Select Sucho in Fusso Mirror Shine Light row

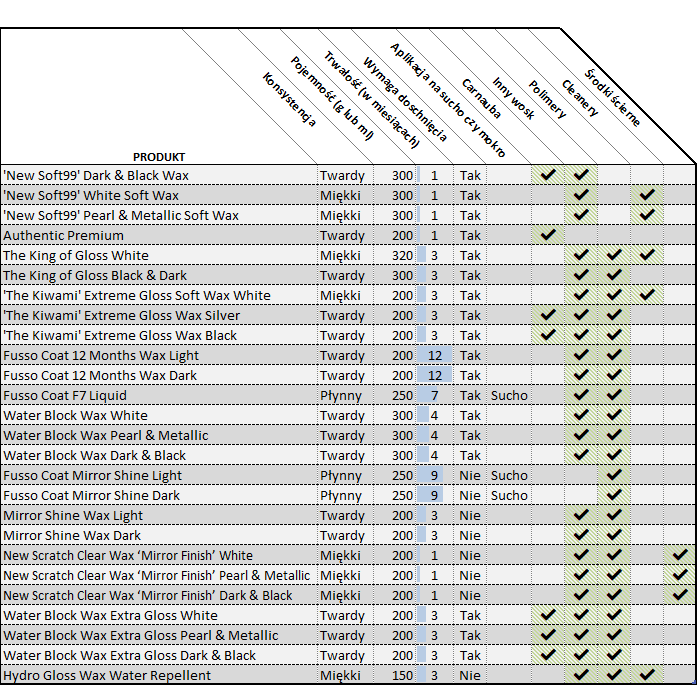509,475
